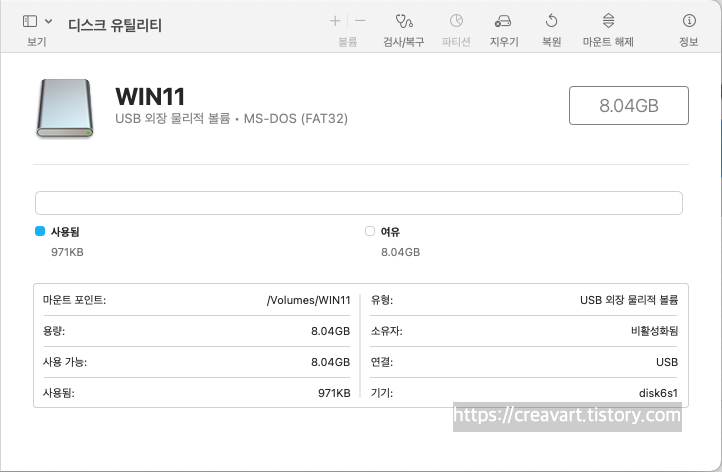Click the 소유자 value 비활성화됨
This screenshot has width=722, height=472.
[654, 331]
